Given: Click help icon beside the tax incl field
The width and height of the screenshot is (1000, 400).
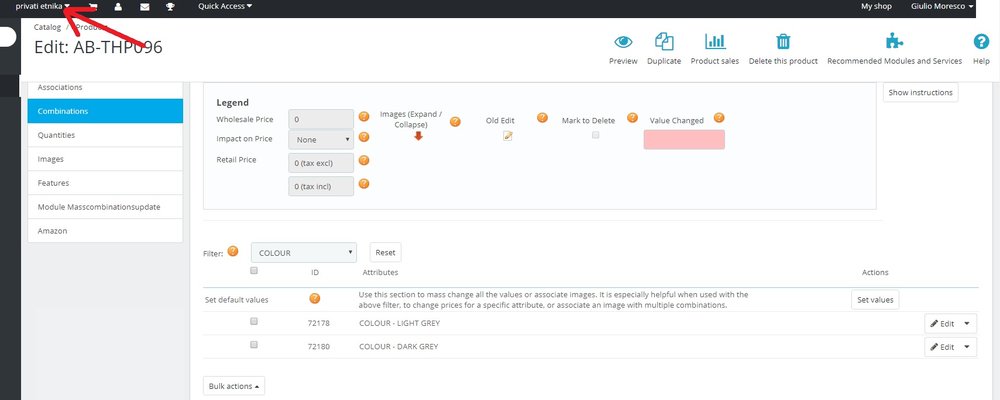Looking at the screenshot, I should pos(364,184).
